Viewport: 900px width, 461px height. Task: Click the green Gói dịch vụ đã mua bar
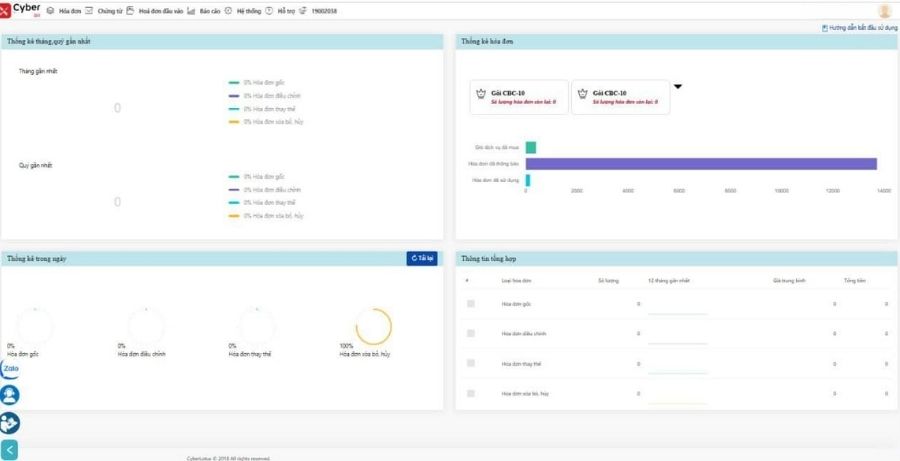pyautogui.click(x=531, y=148)
